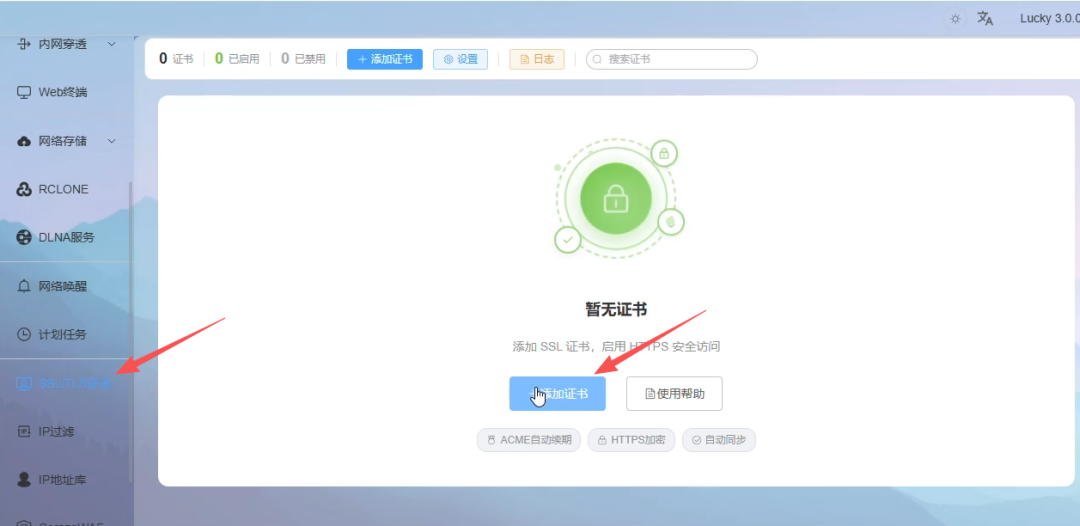Click the 0 已禁用 disabled counter
1080x526 pixels.
tap(303, 59)
